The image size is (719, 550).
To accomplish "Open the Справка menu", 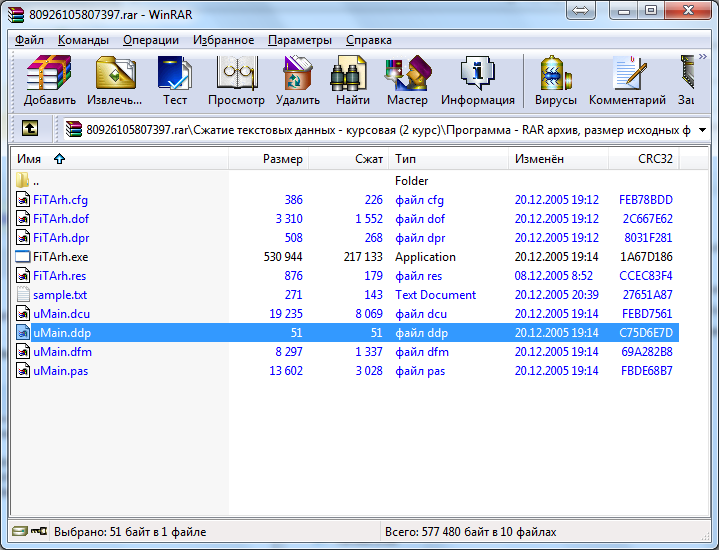I will point(369,40).
